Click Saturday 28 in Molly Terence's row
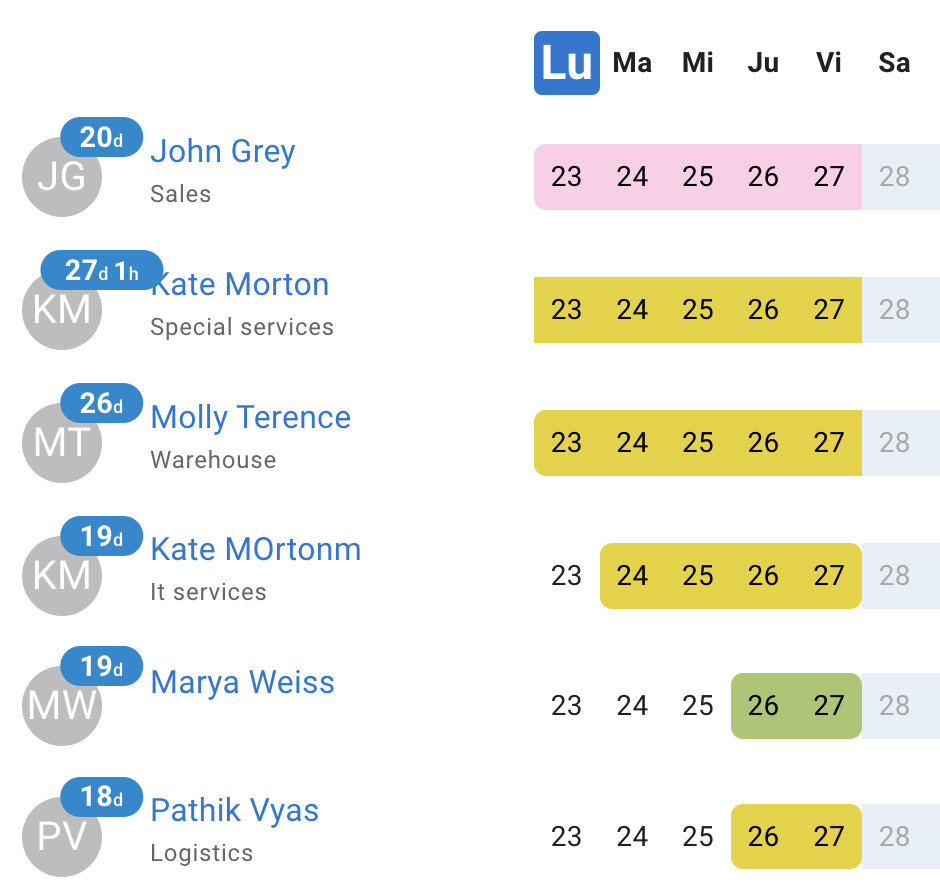 click(894, 443)
